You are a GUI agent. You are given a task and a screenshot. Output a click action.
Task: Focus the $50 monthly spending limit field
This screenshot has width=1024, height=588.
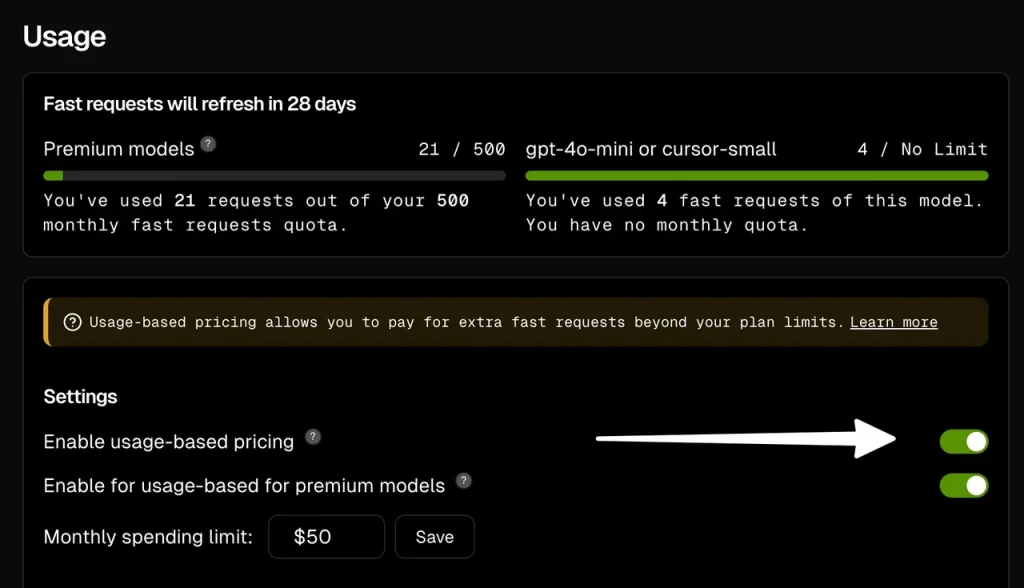coord(327,537)
